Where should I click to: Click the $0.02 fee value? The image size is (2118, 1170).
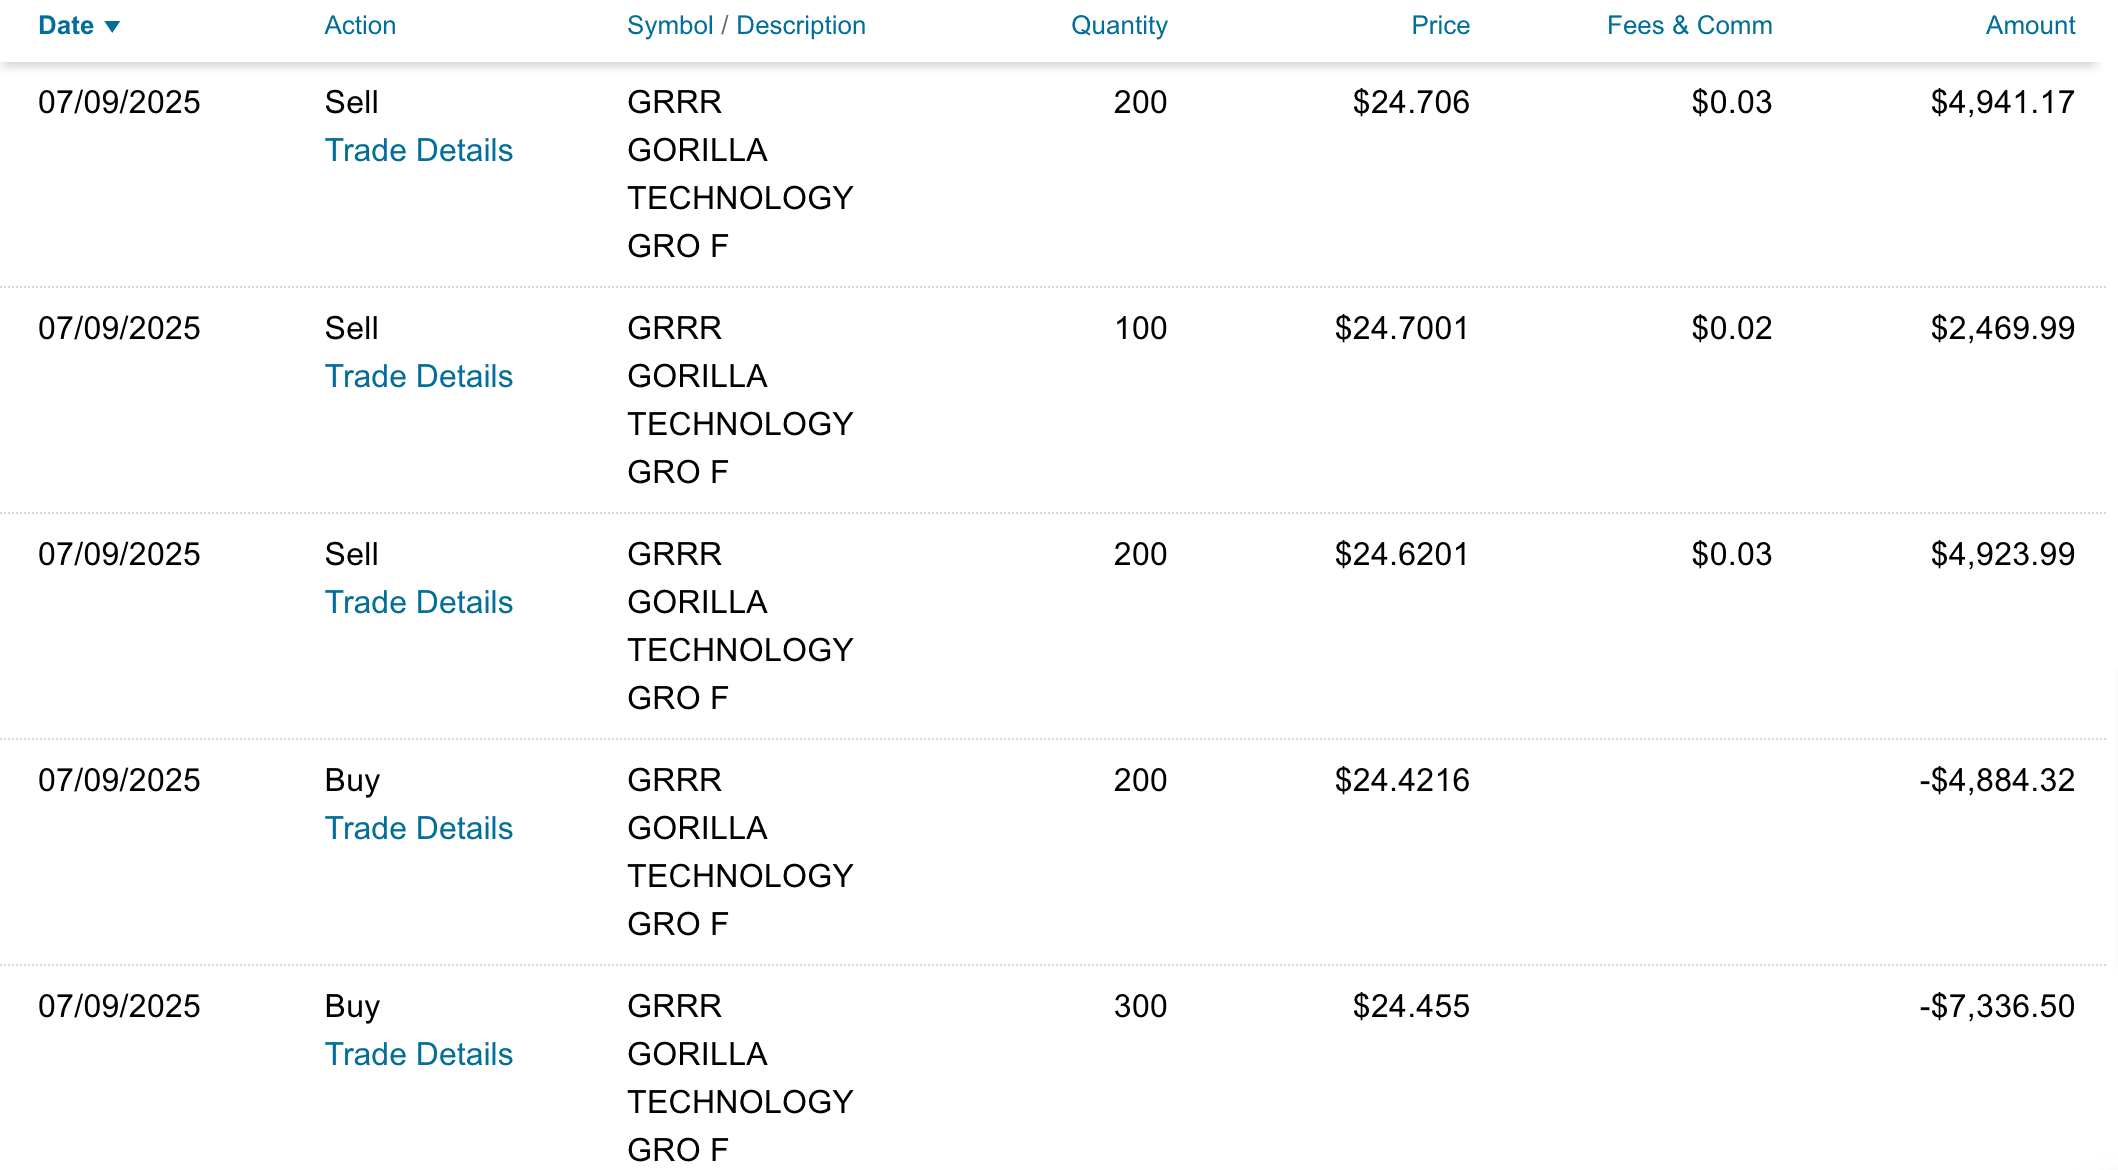click(x=1731, y=328)
